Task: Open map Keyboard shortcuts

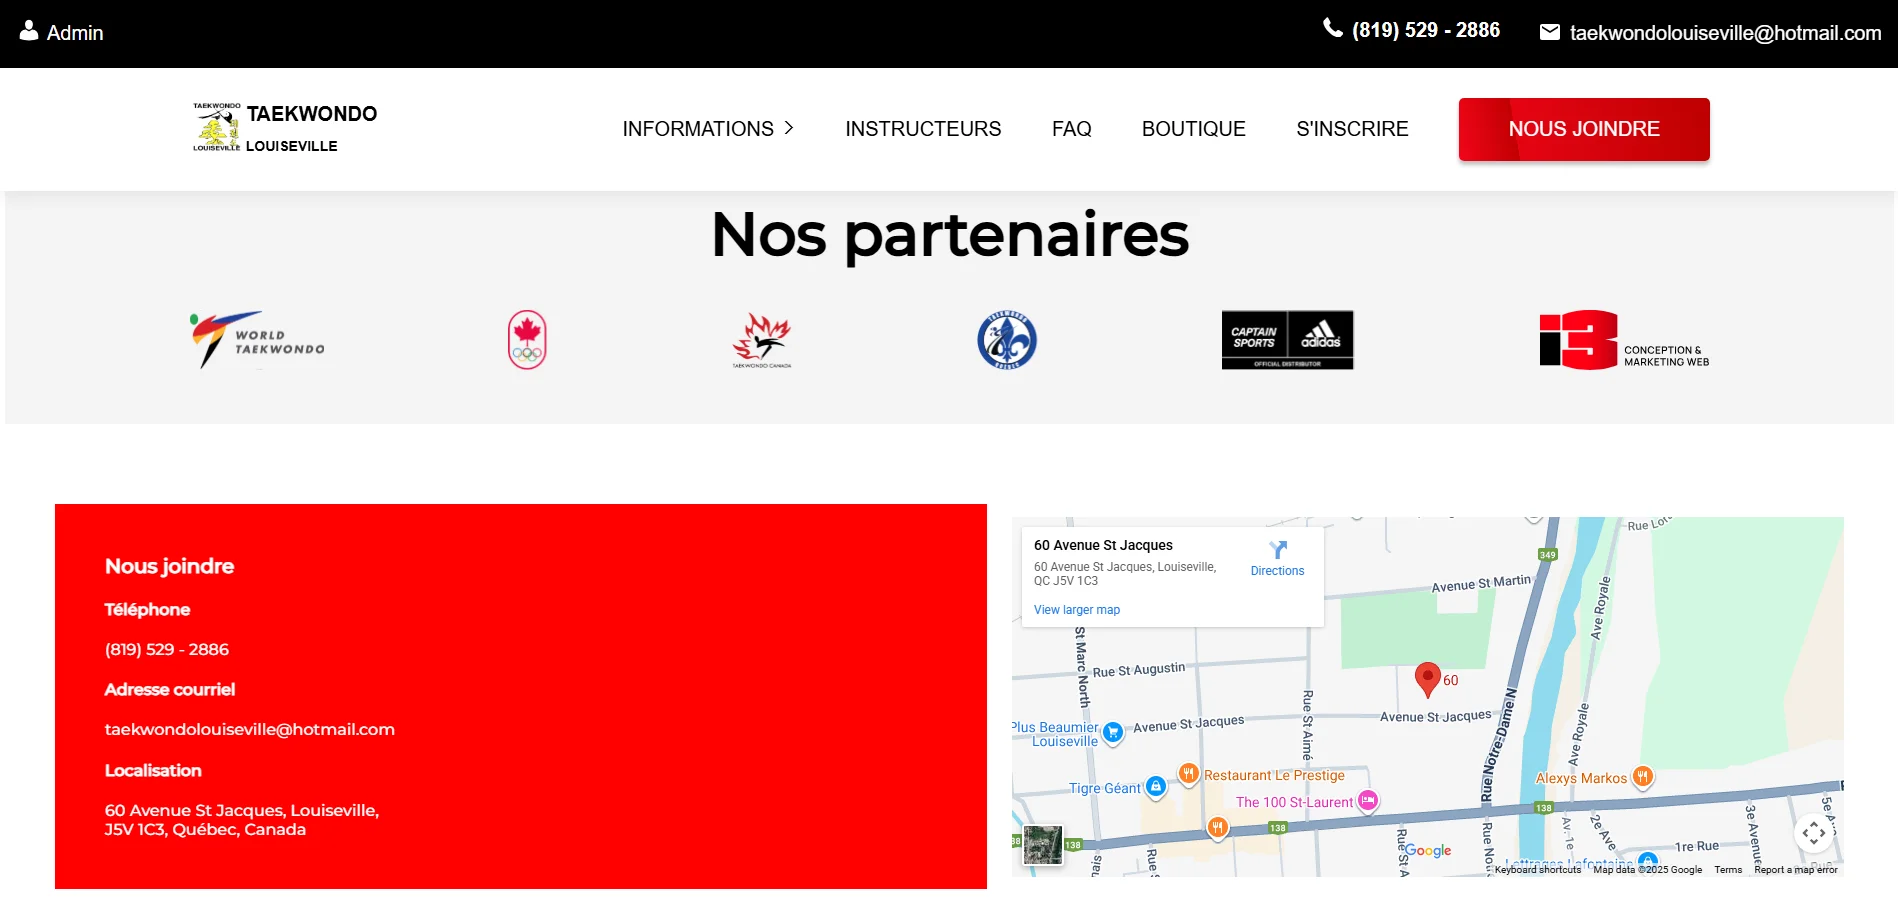Action: [x=1538, y=870]
